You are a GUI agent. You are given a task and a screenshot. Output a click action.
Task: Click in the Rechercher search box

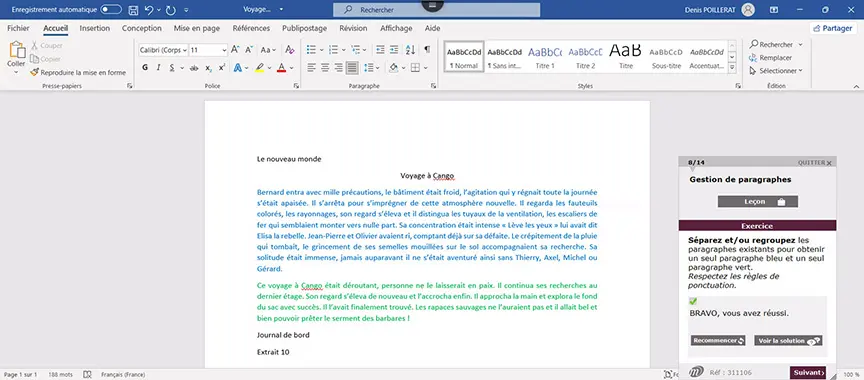(436, 10)
